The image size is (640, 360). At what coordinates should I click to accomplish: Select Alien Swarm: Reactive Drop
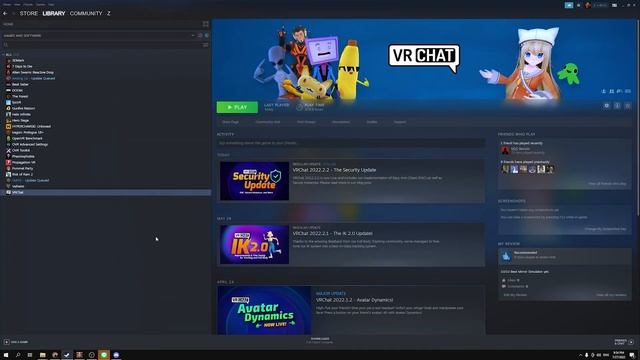point(33,72)
